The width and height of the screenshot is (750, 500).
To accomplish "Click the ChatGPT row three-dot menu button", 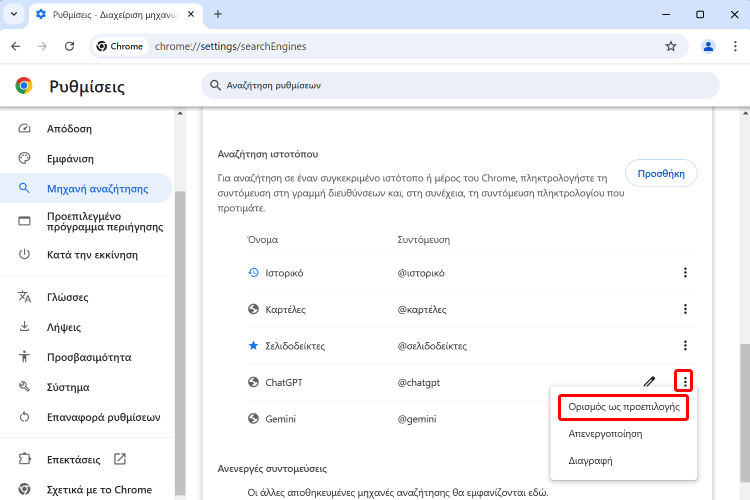I will (685, 381).
